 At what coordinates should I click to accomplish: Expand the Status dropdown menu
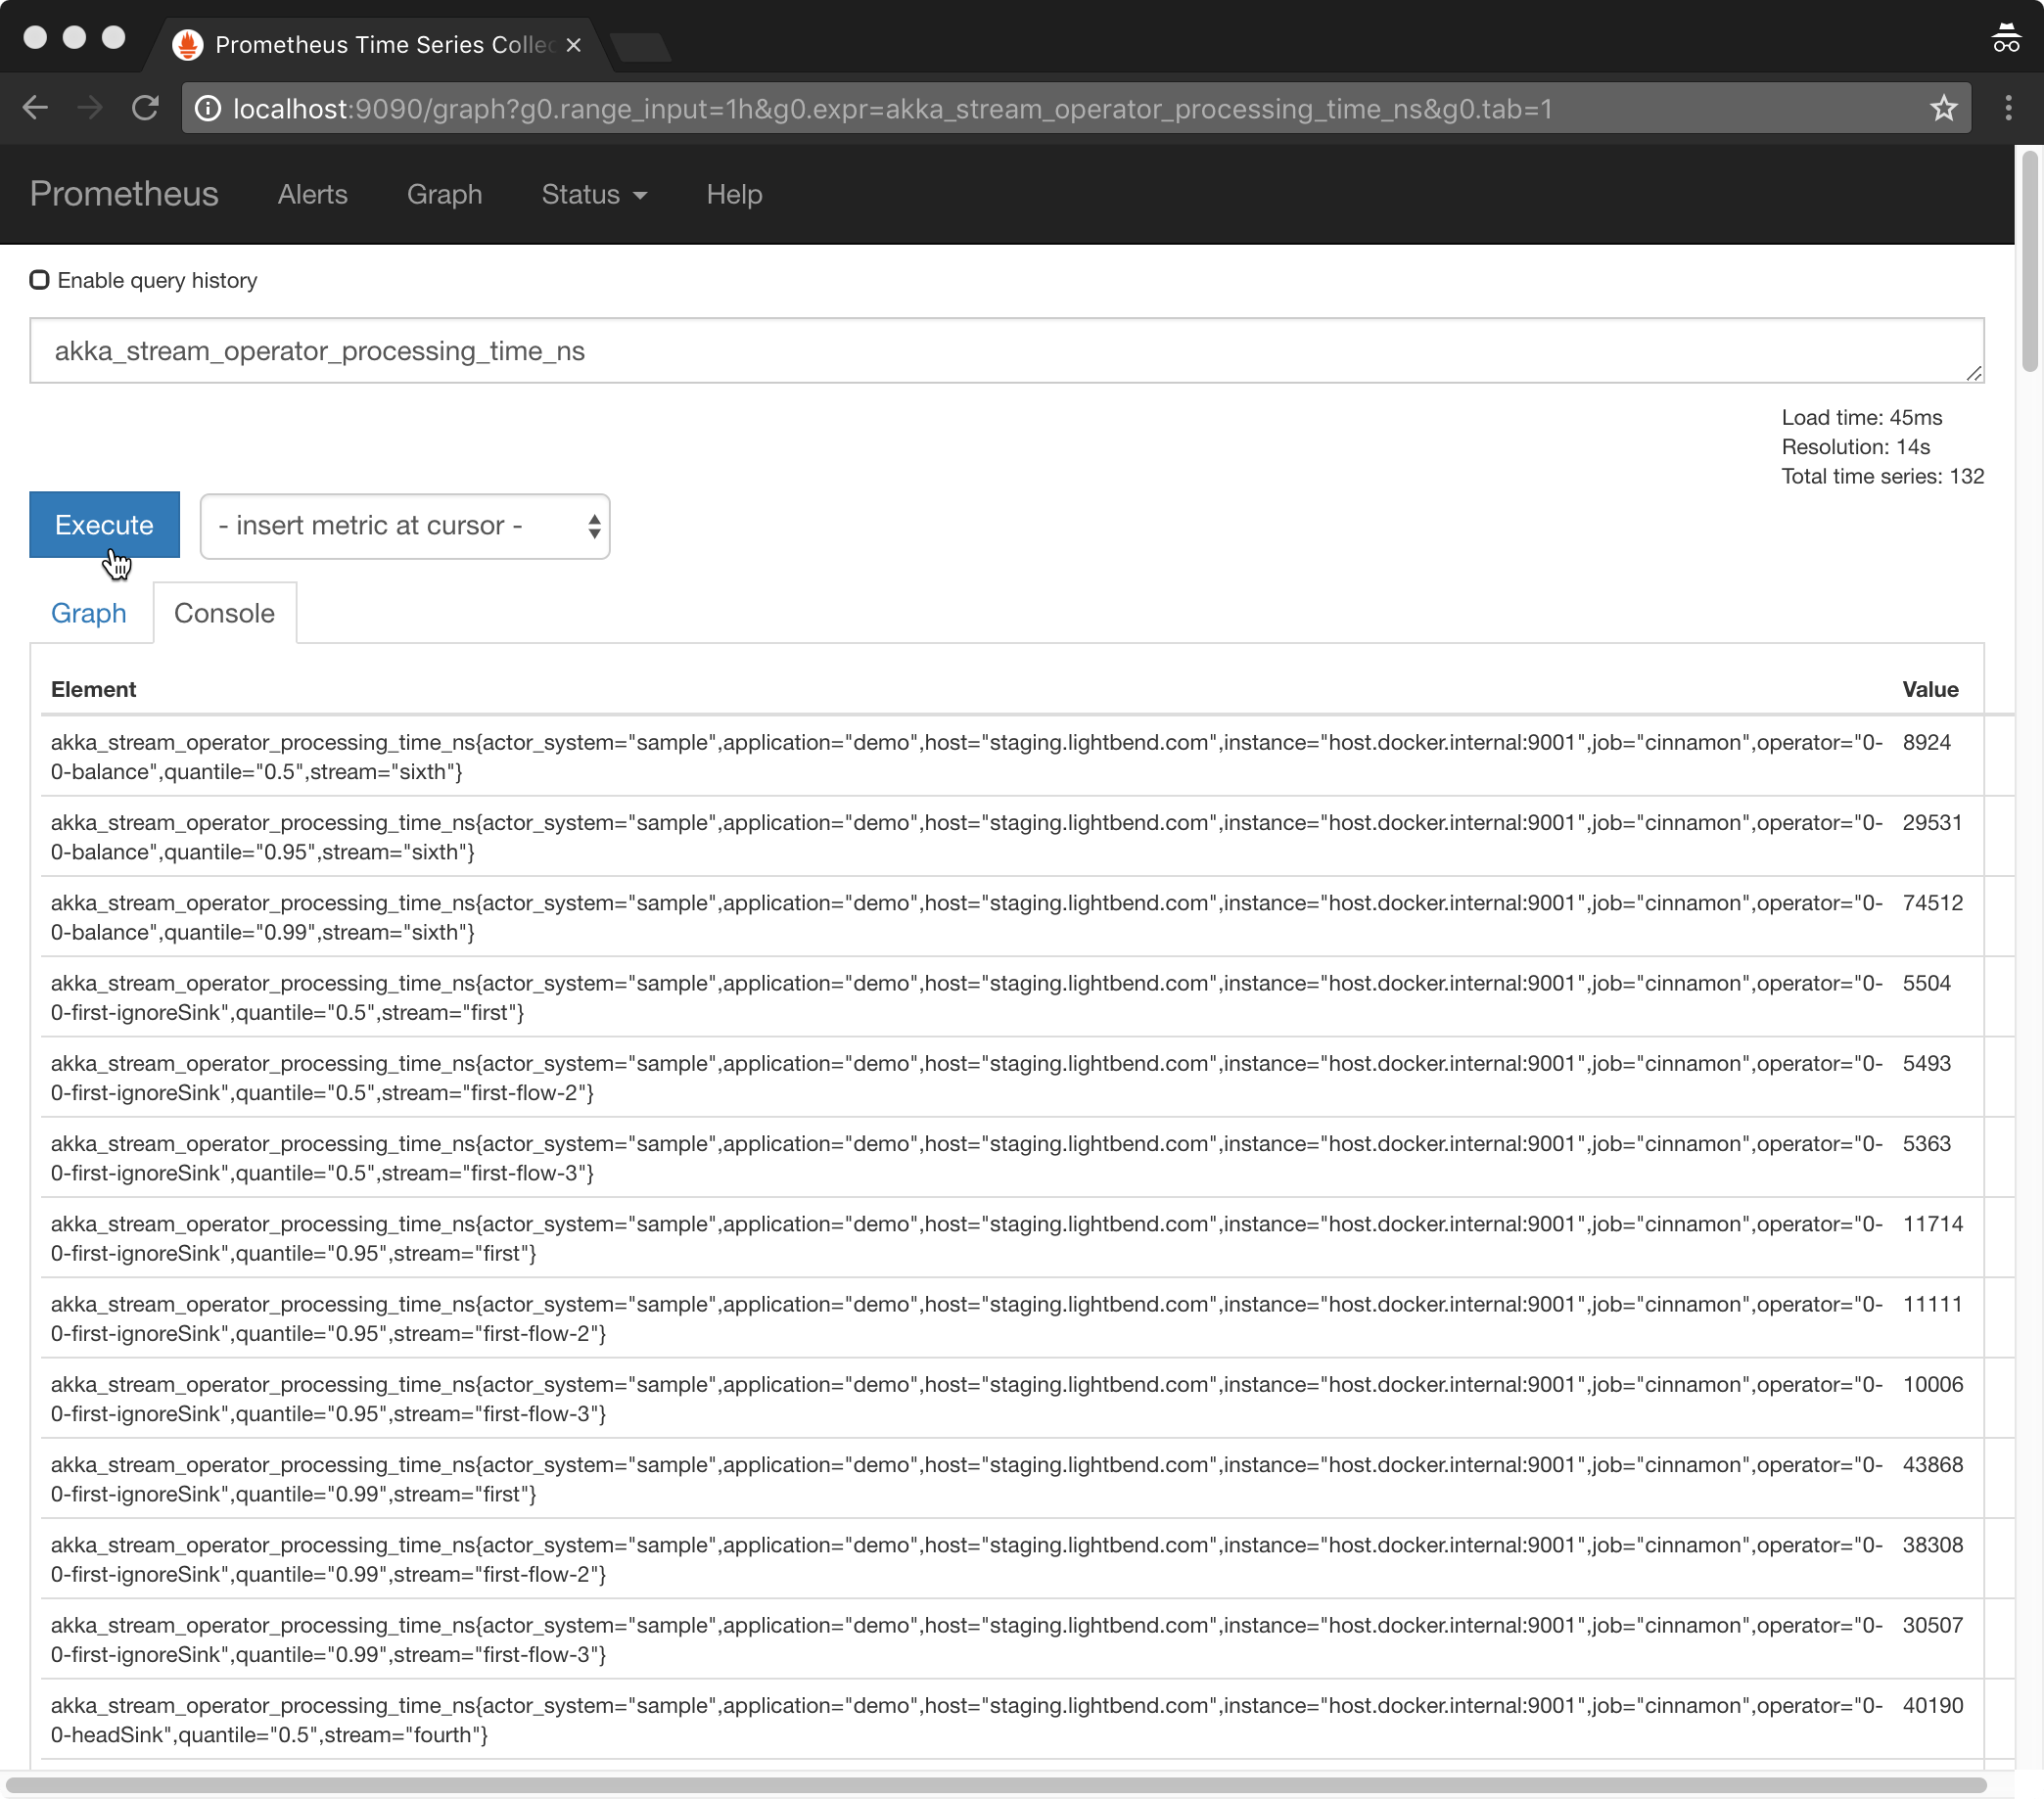point(594,194)
